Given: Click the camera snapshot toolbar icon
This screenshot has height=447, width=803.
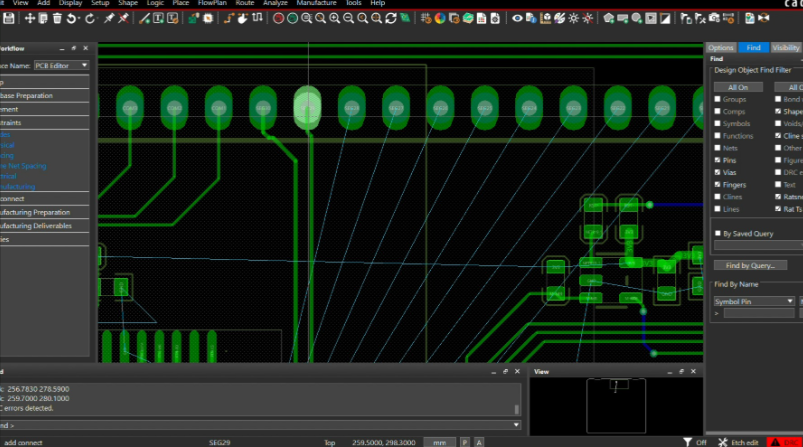Looking at the screenshot, I should [714, 18].
